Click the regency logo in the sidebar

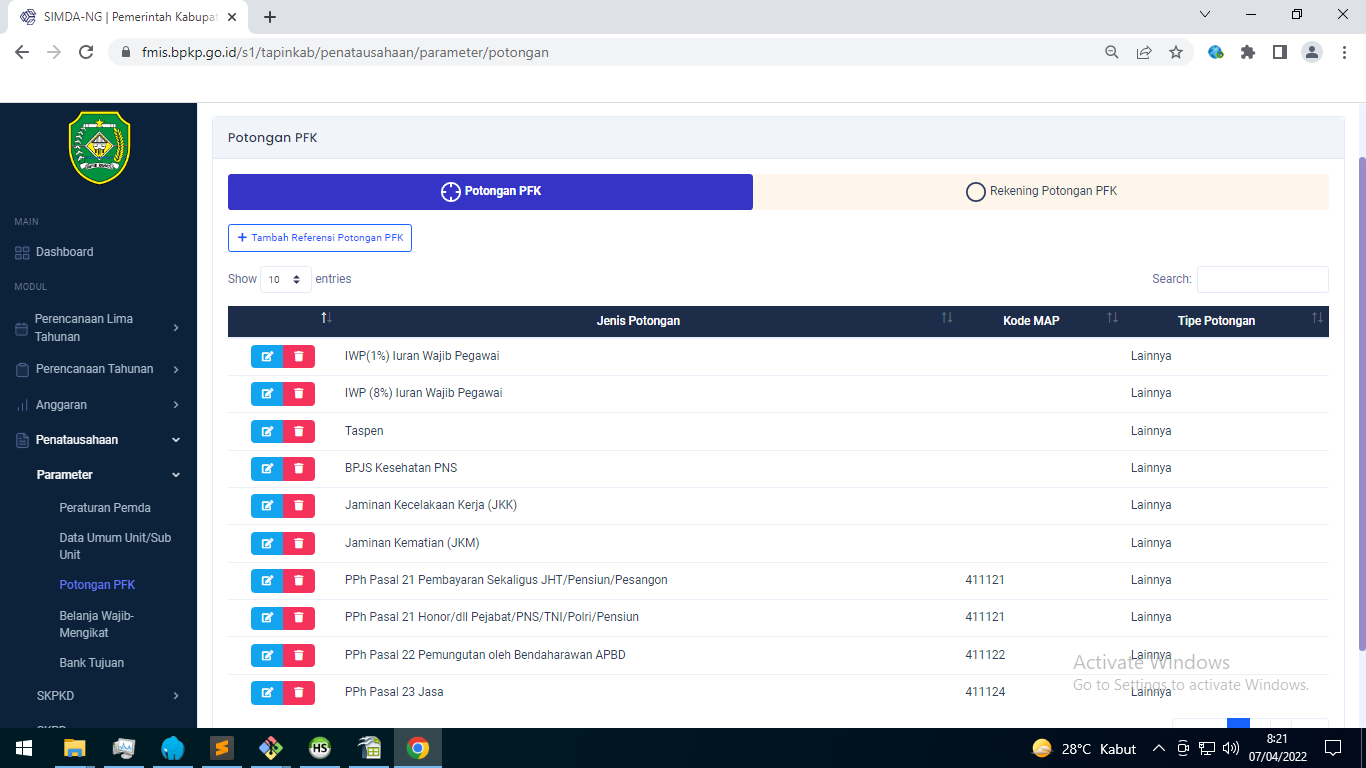click(99, 147)
